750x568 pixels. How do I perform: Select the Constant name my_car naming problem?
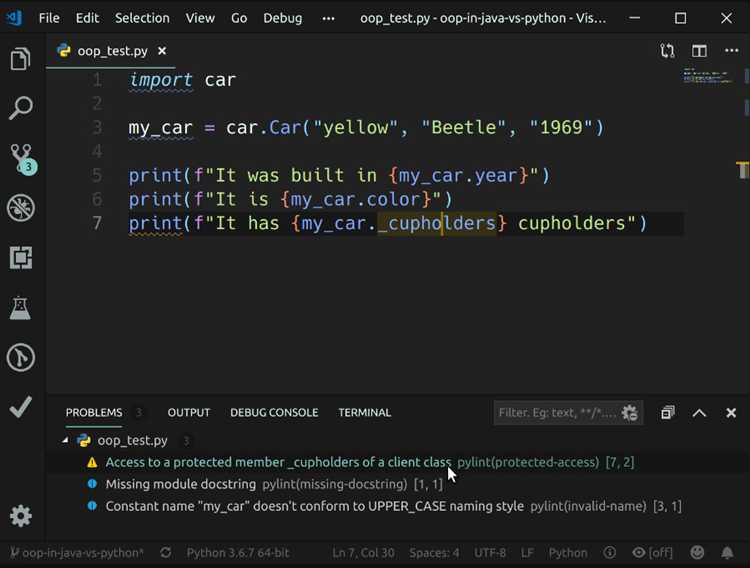click(397, 506)
